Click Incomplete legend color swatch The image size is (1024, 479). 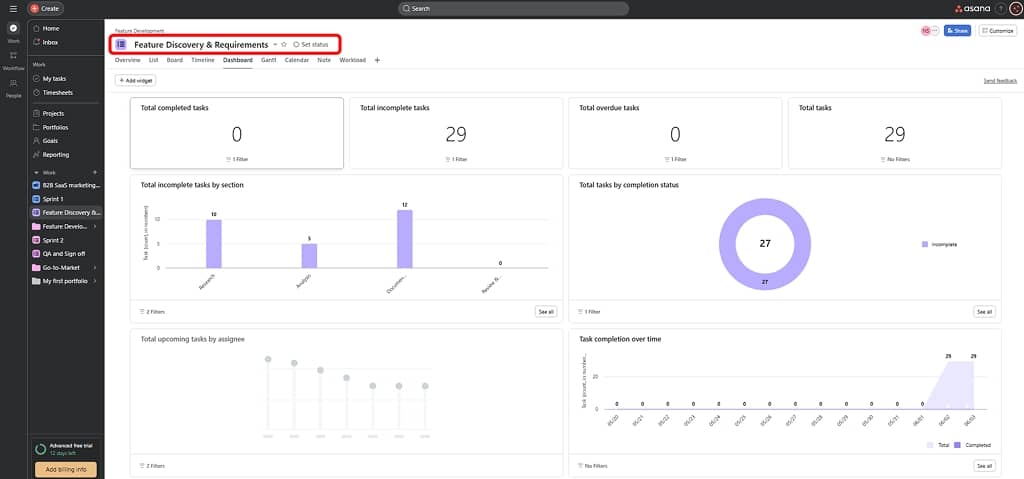pyautogui.click(x=925, y=244)
